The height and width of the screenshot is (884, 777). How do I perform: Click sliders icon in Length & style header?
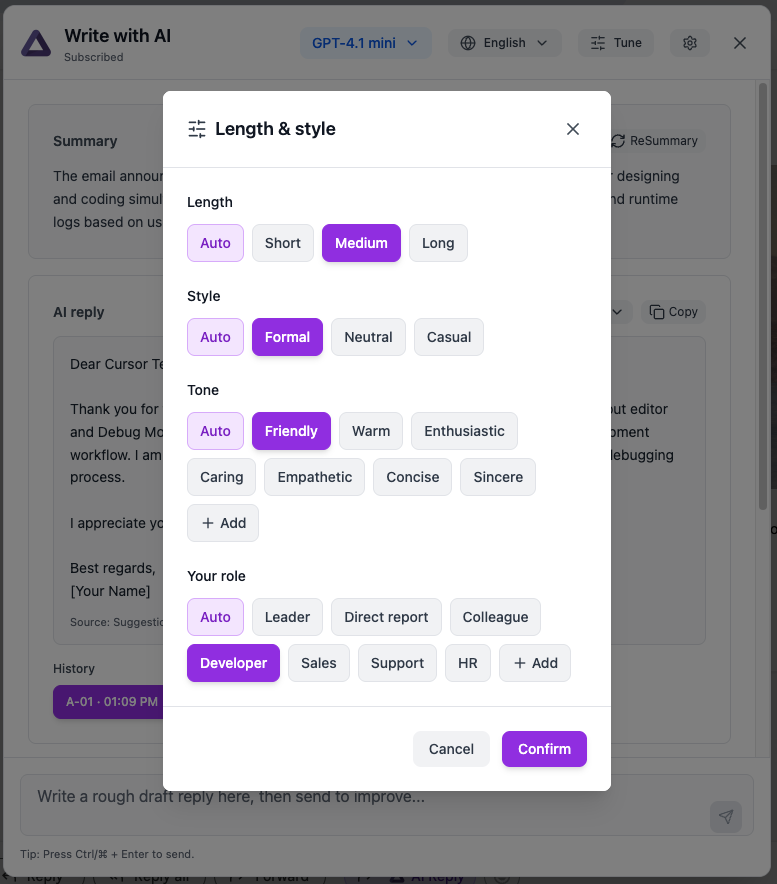[x=196, y=128]
